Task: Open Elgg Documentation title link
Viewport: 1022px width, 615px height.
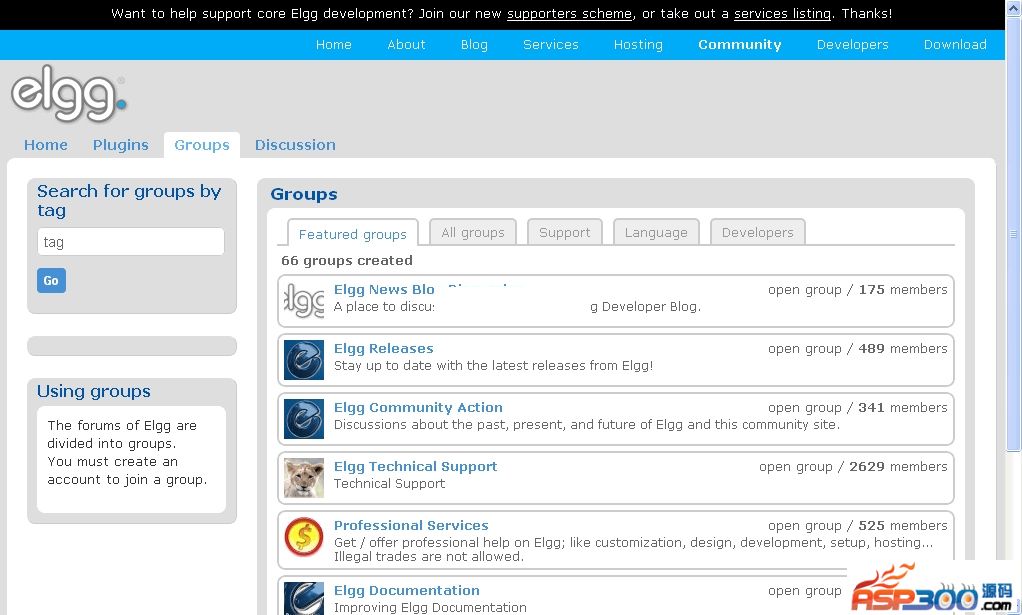Action: point(407,590)
